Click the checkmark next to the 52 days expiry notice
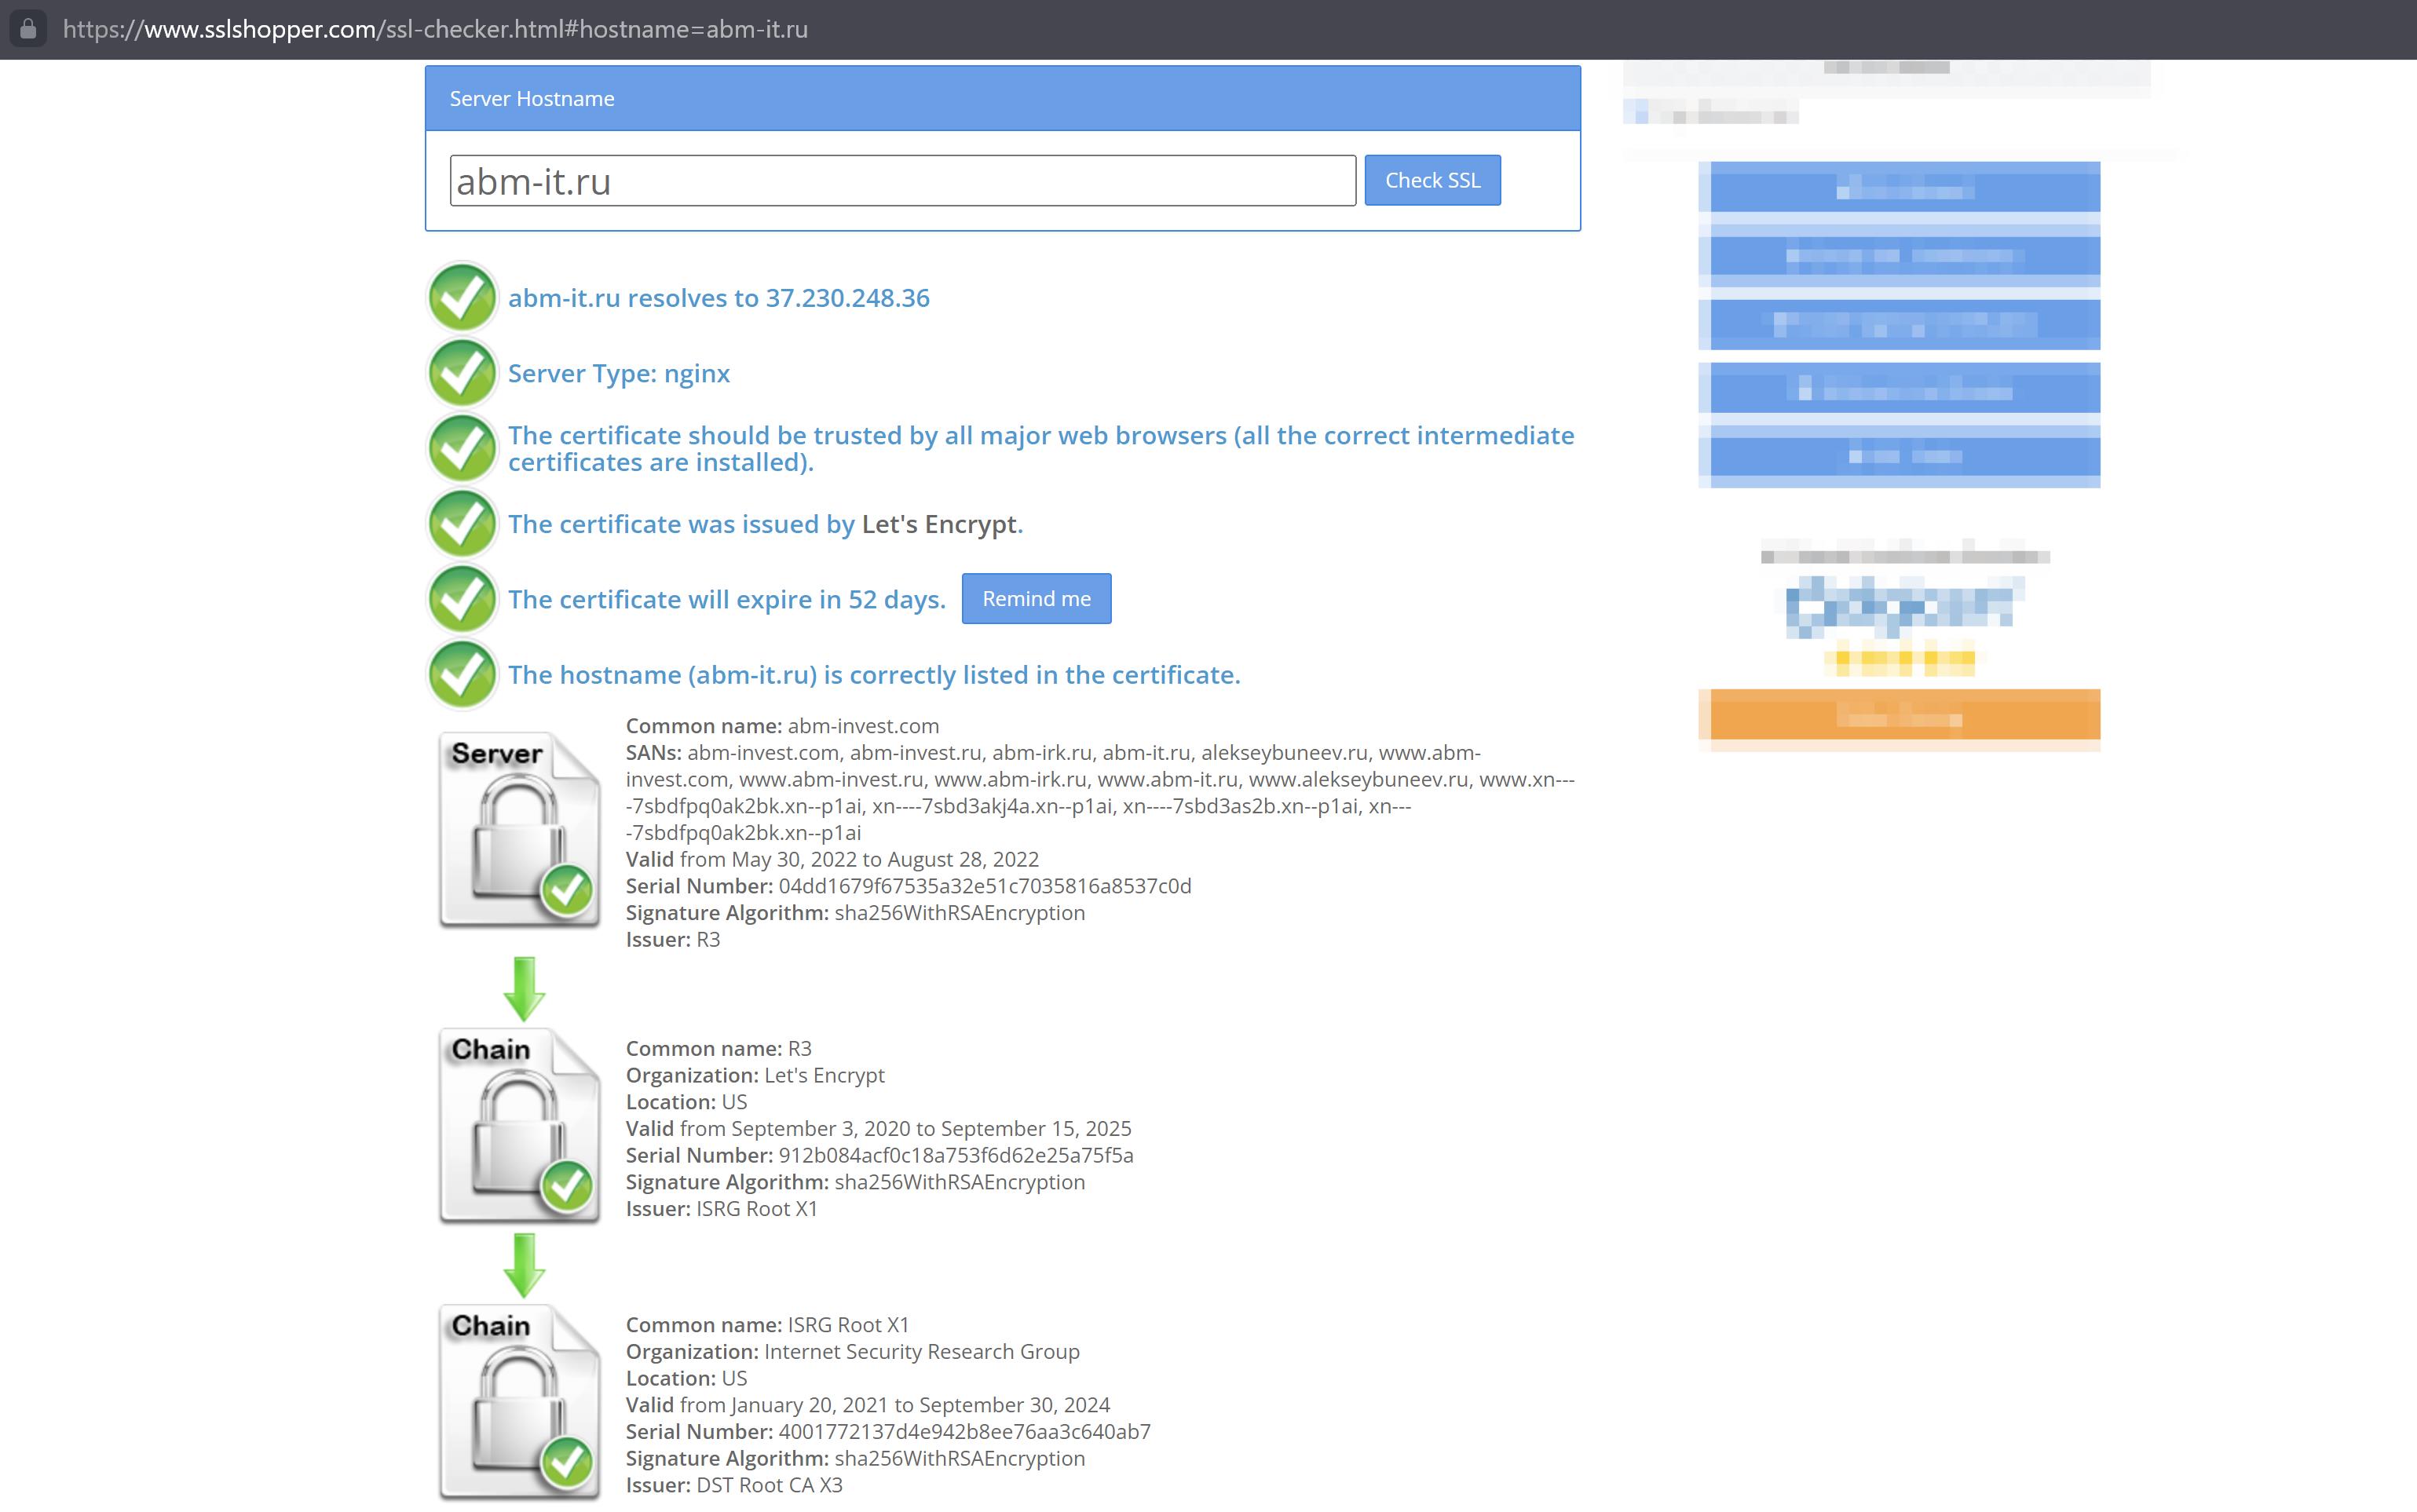The image size is (2417, 1512). (x=461, y=598)
